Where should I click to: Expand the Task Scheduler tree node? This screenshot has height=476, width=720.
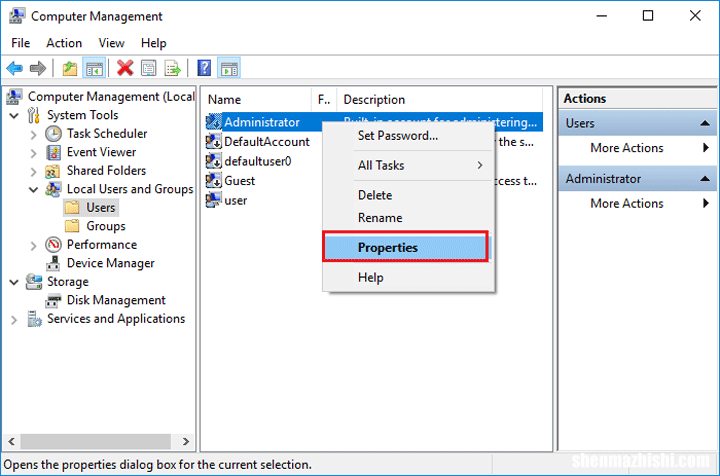[x=34, y=134]
